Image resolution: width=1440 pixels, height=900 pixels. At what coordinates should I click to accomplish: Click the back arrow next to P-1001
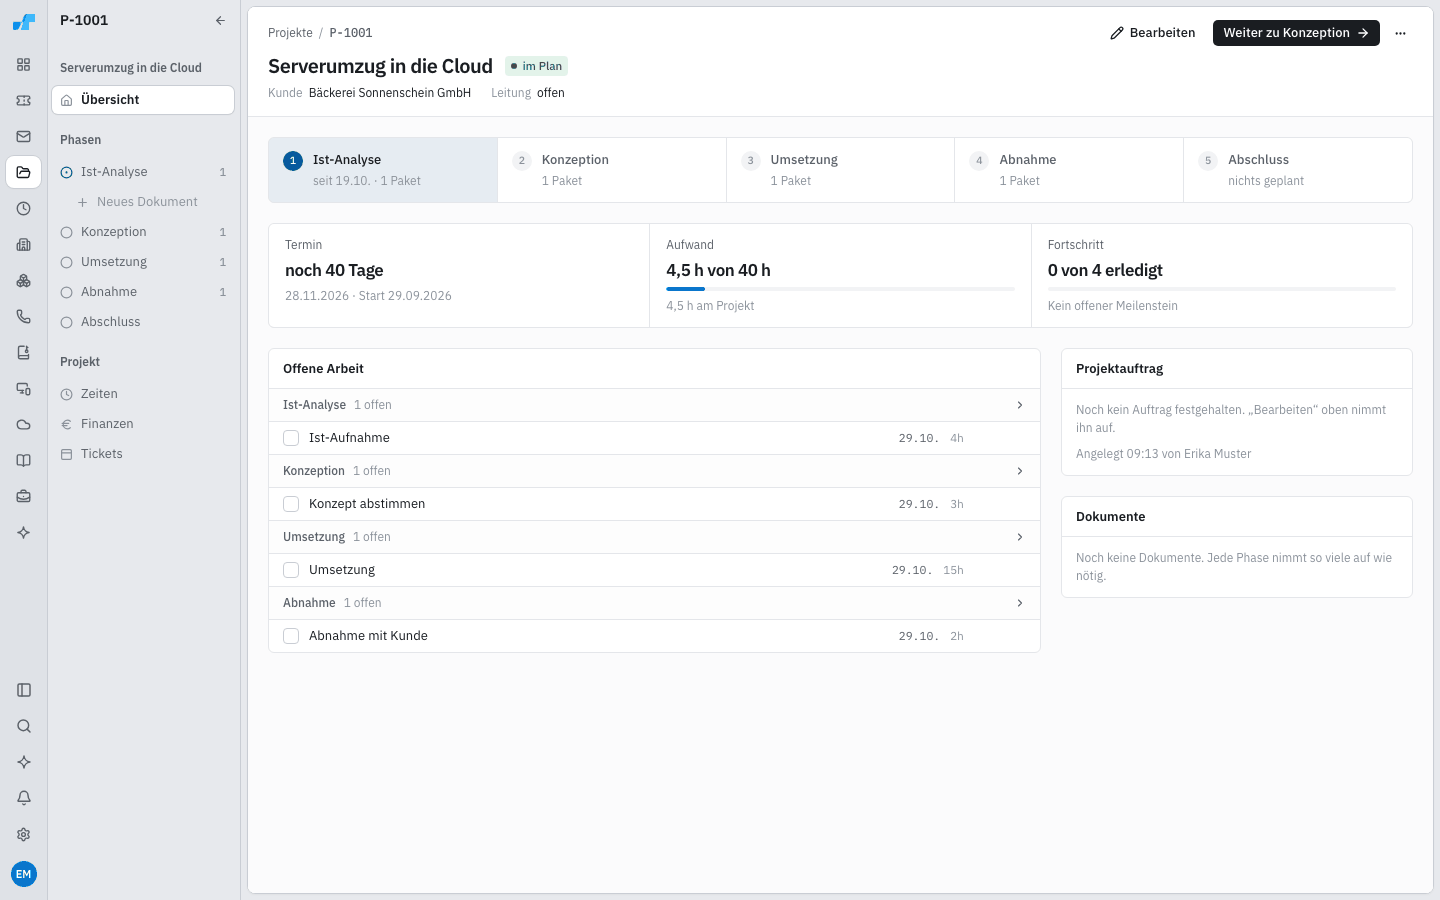[x=220, y=20]
